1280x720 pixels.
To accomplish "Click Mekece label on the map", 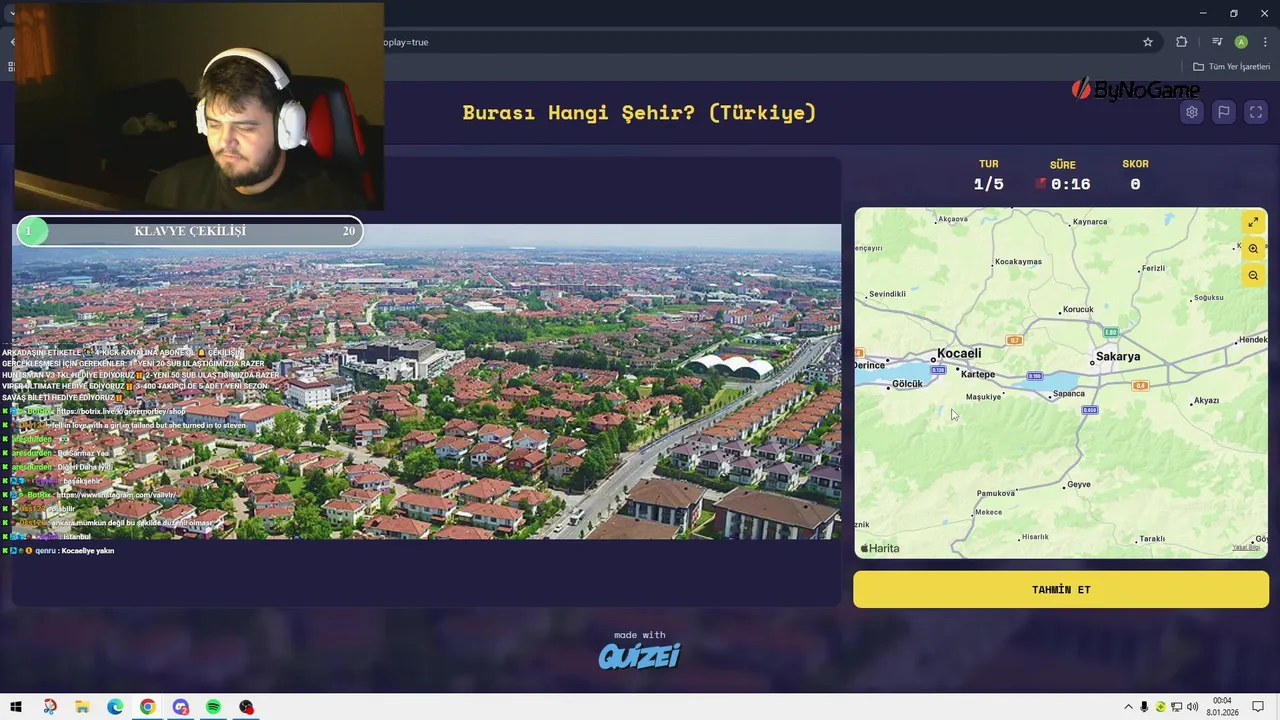I will click(988, 512).
